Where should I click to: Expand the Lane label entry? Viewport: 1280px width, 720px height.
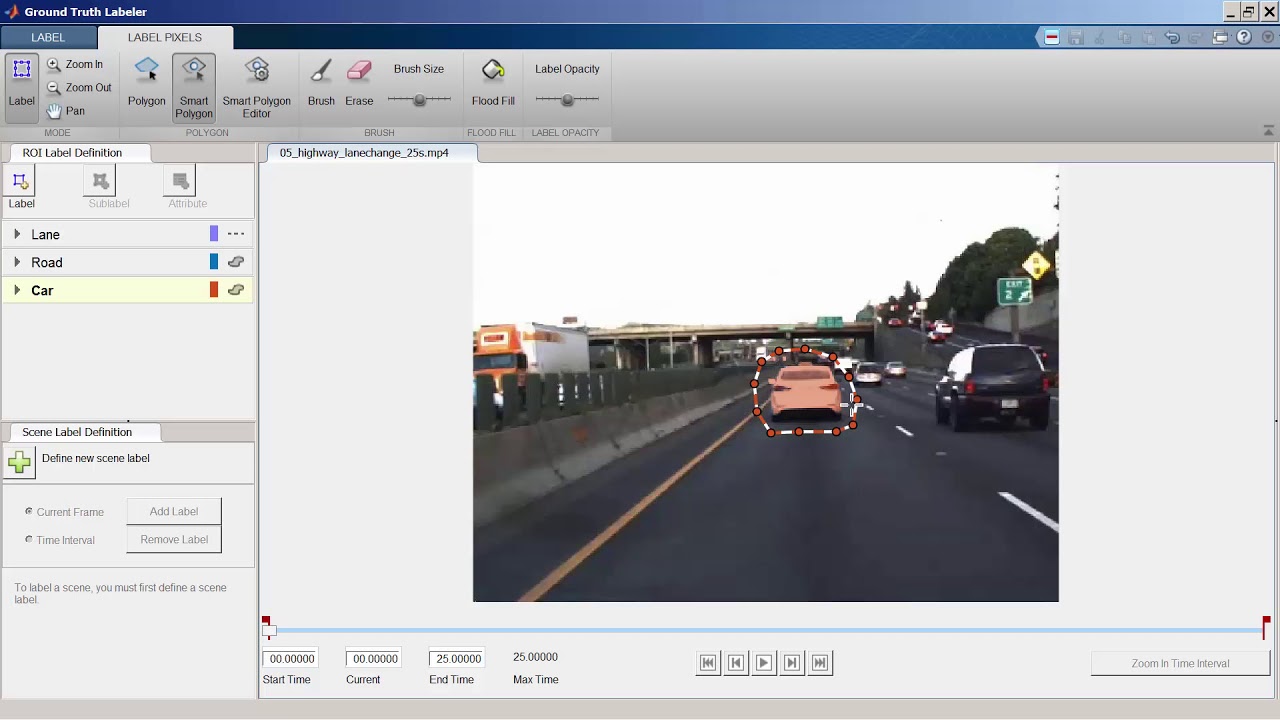pyautogui.click(x=17, y=234)
